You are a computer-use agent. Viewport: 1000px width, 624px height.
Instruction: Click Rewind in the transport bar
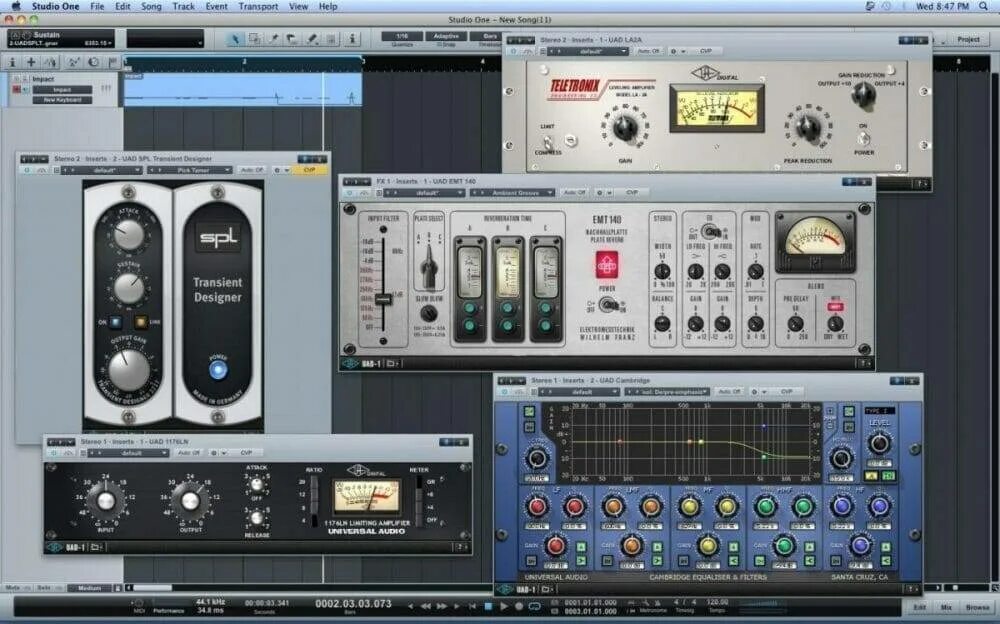click(425, 606)
